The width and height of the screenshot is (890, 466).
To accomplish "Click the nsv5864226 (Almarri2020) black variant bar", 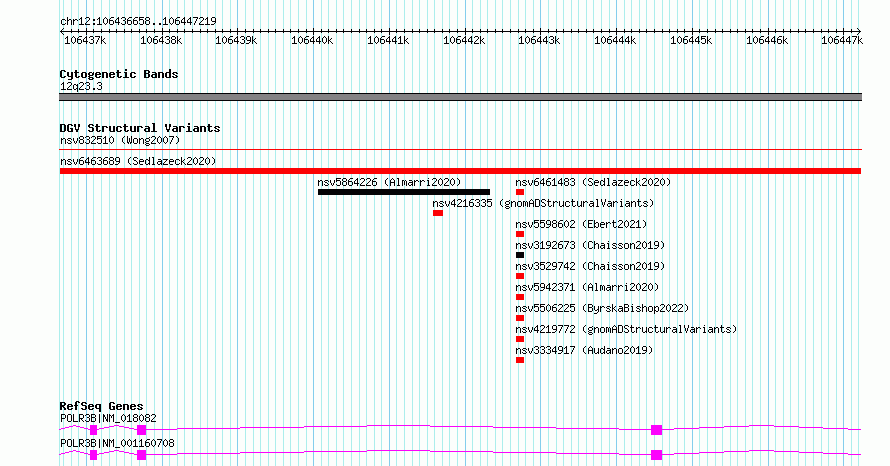I will [404, 192].
